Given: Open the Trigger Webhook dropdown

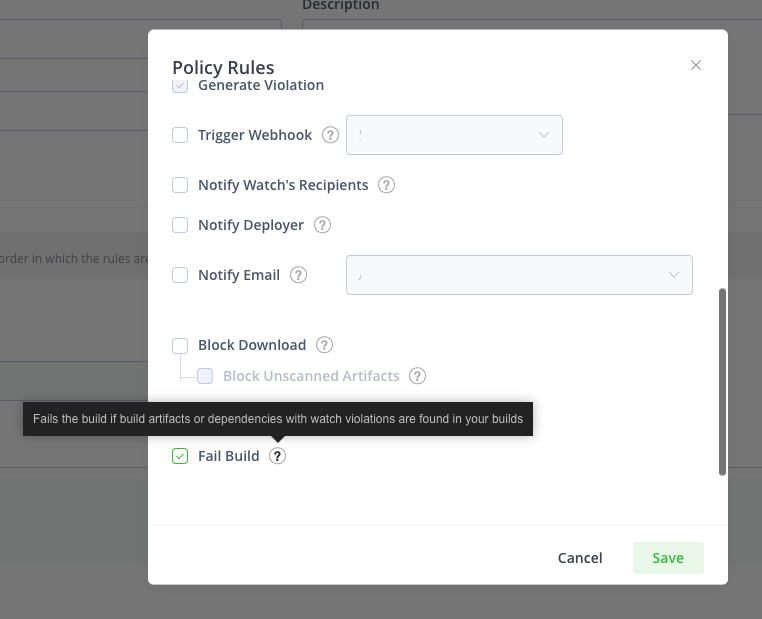Looking at the screenshot, I should tap(454, 135).
